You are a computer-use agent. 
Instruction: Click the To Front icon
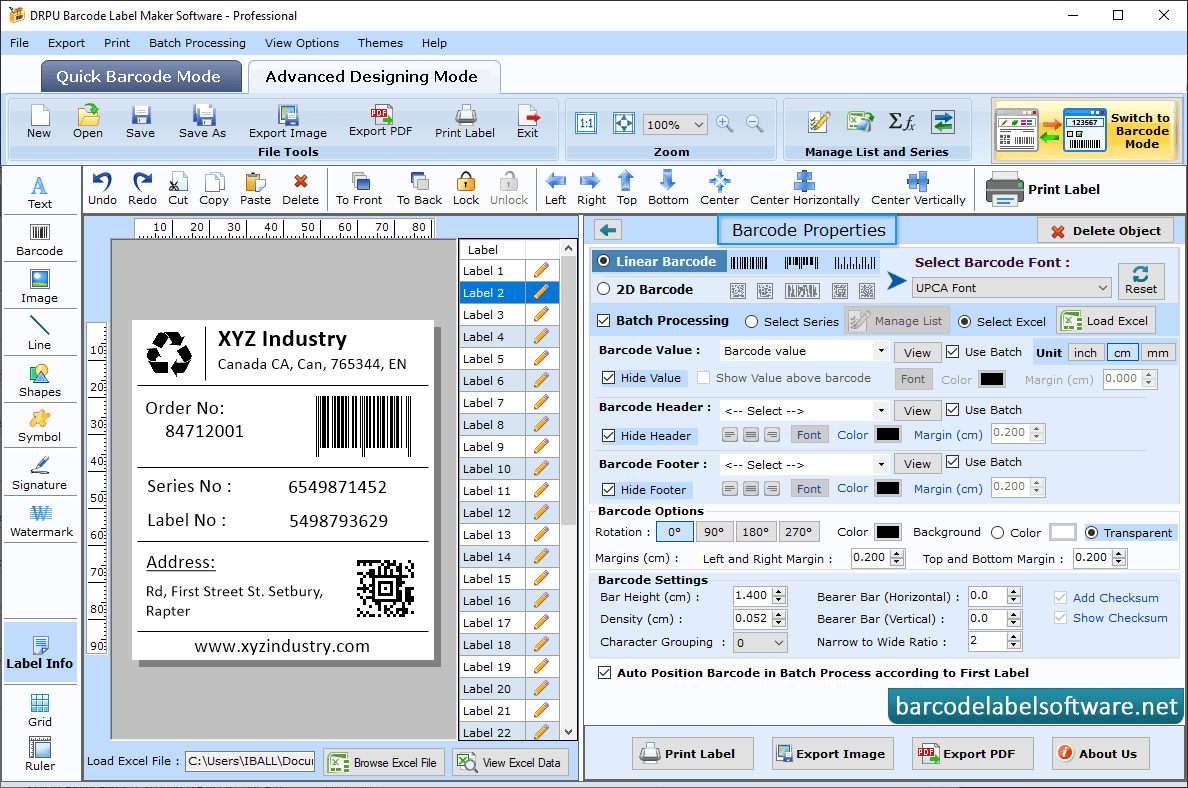[359, 189]
